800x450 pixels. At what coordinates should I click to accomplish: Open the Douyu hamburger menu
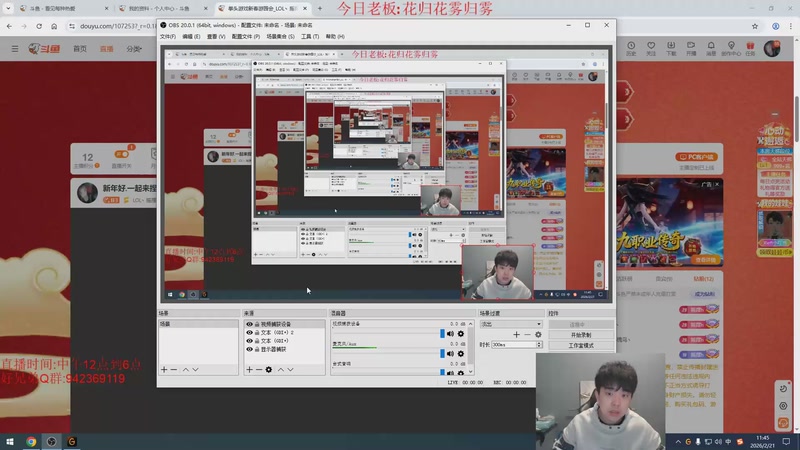point(15,48)
